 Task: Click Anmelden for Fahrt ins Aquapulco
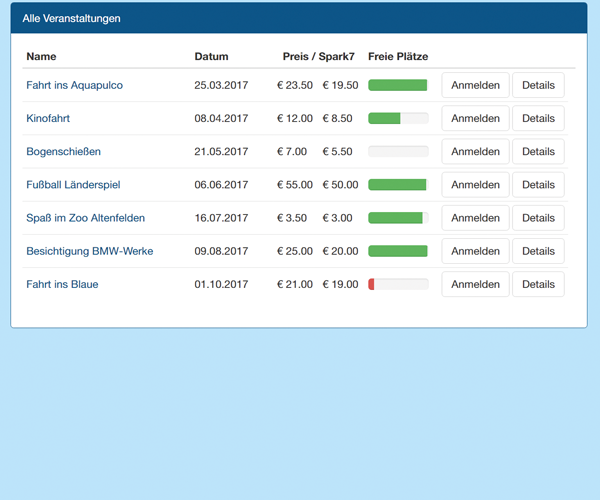click(475, 85)
